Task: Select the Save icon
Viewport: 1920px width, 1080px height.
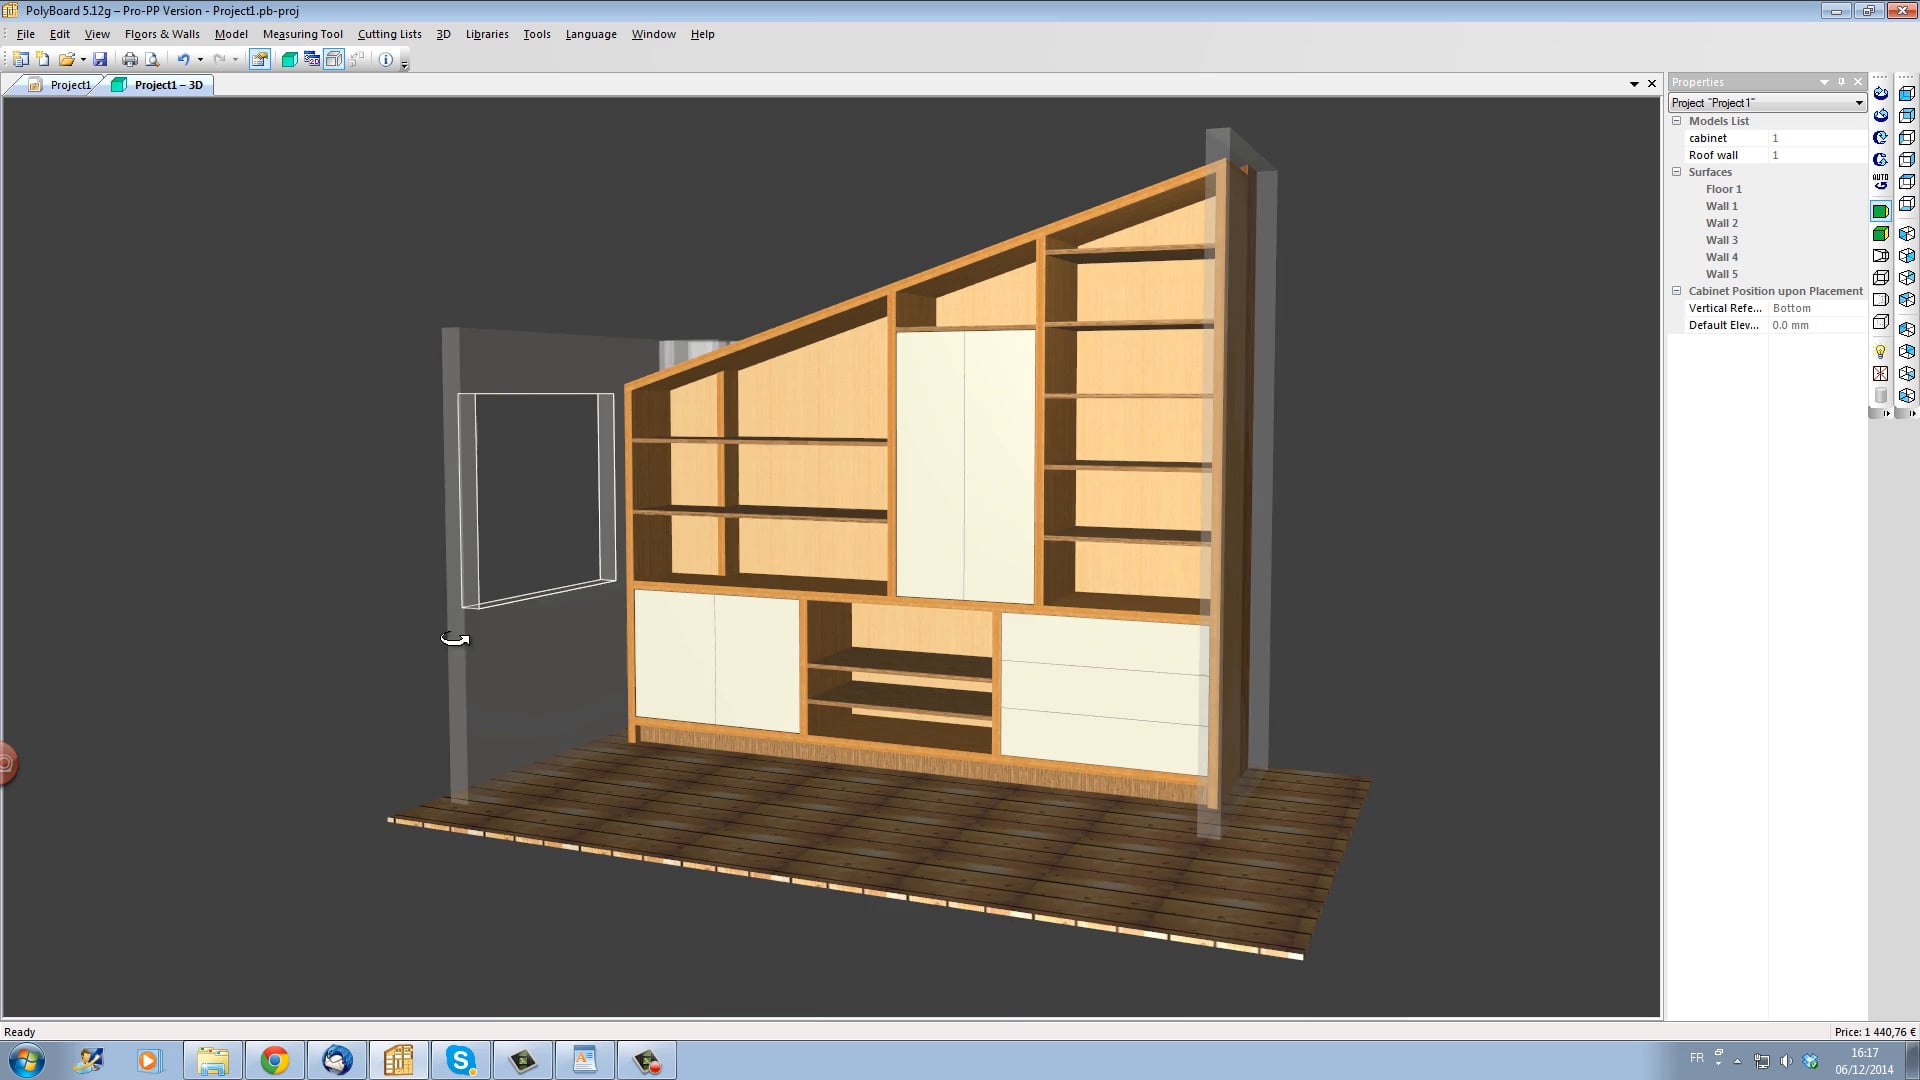Action: click(100, 59)
